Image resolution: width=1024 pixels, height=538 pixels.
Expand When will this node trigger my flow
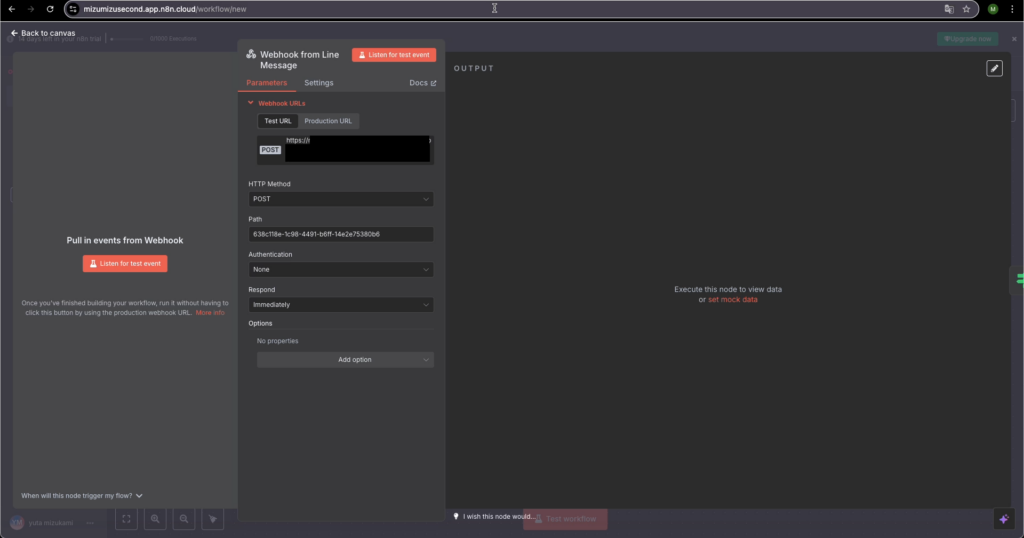(x=82, y=496)
